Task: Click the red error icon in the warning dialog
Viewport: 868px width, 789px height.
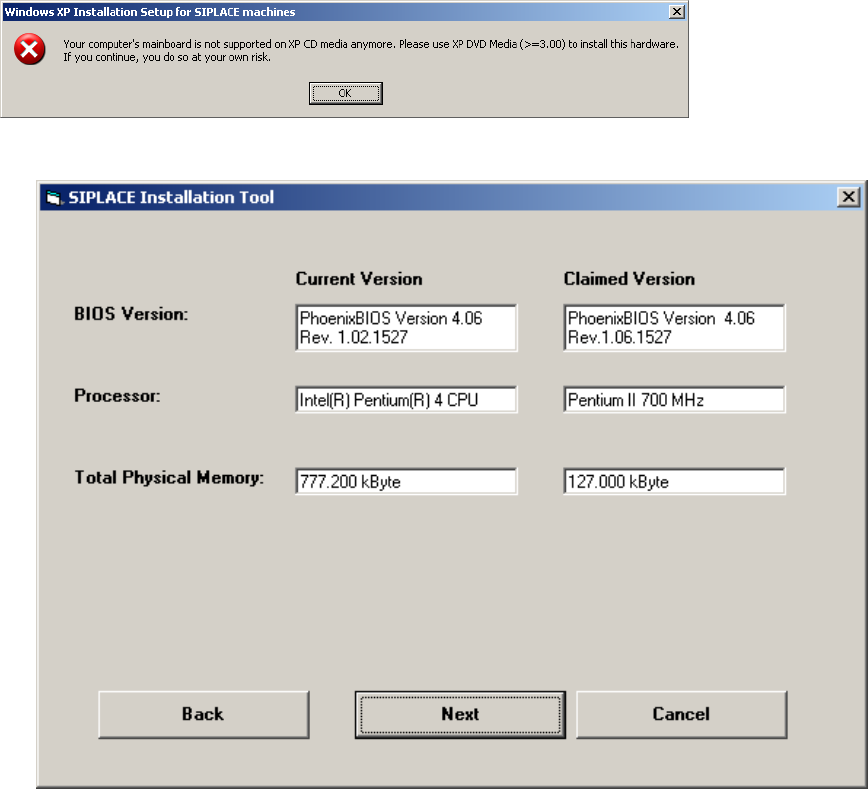Action: point(29,49)
